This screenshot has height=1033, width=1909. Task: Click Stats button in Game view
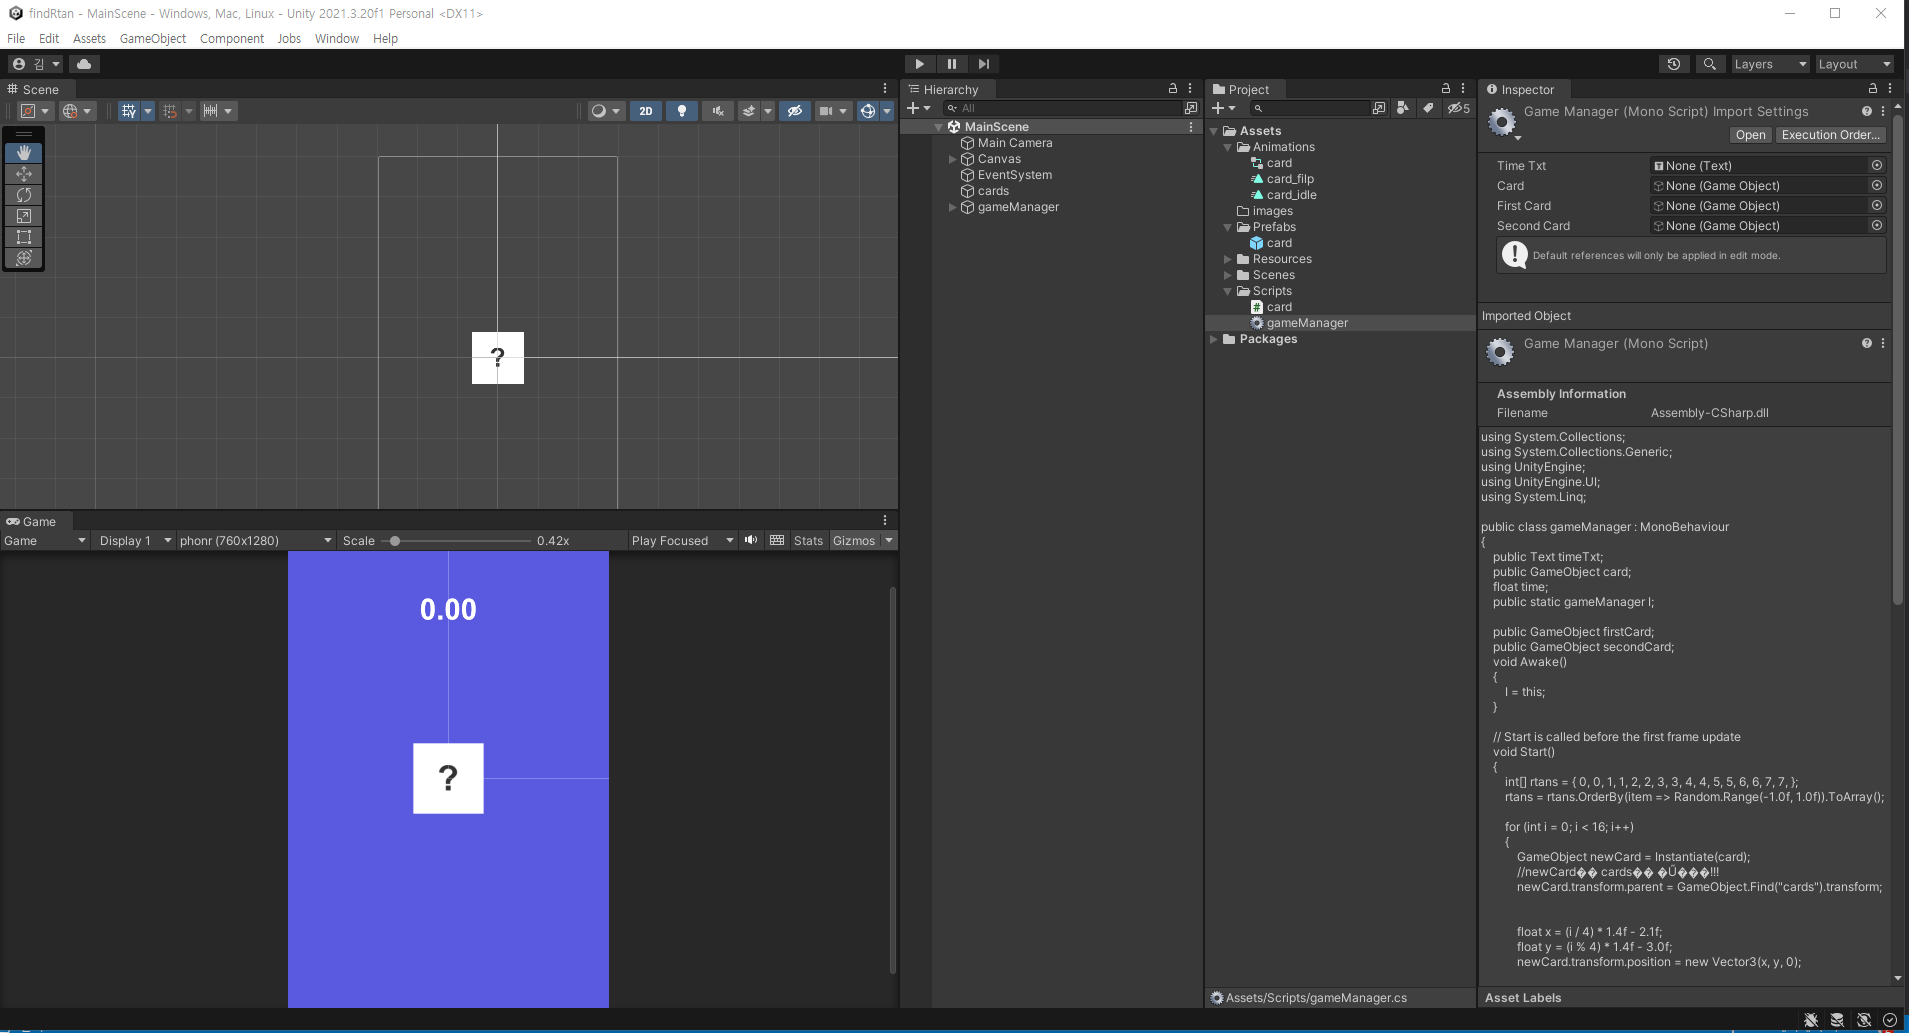(x=808, y=541)
